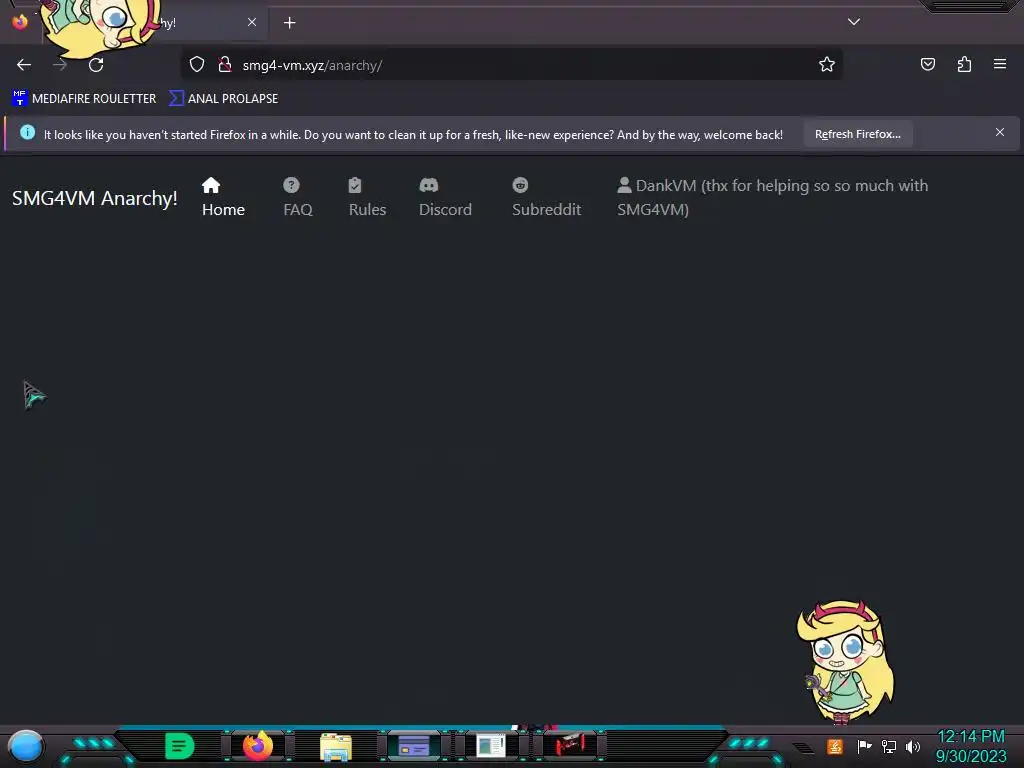Open Action Center flag in tray
The width and height of the screenshot is (1024, 768).
[x=864, y=746]
